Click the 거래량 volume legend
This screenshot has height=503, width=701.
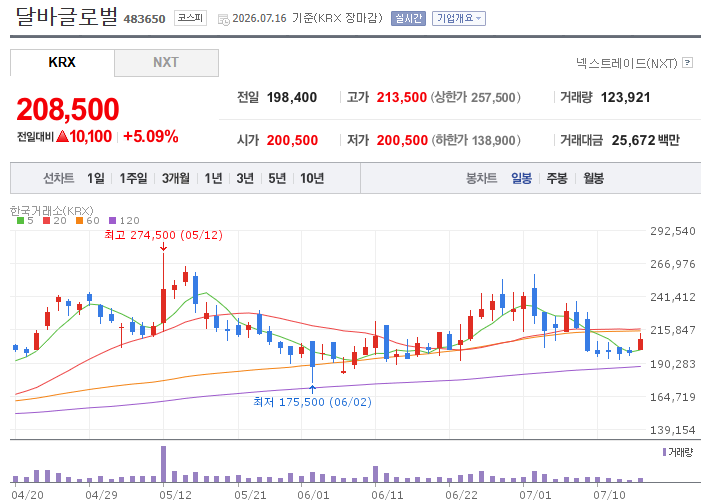pos(678,452)
